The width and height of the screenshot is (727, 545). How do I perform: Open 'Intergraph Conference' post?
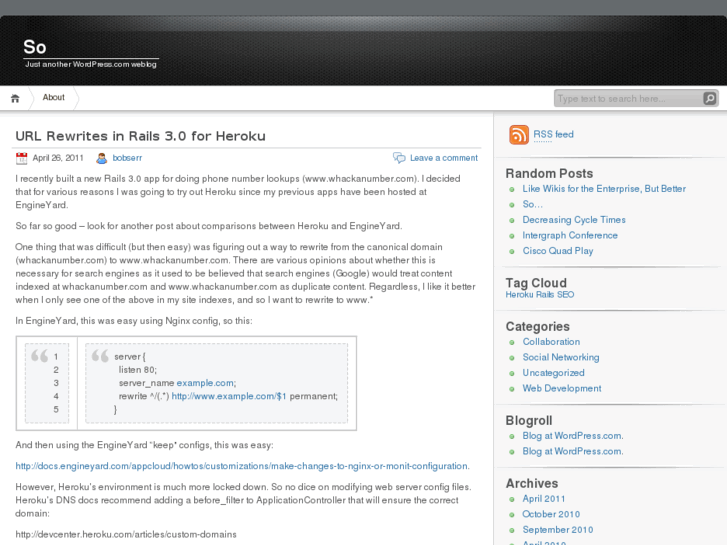[570, 235]
